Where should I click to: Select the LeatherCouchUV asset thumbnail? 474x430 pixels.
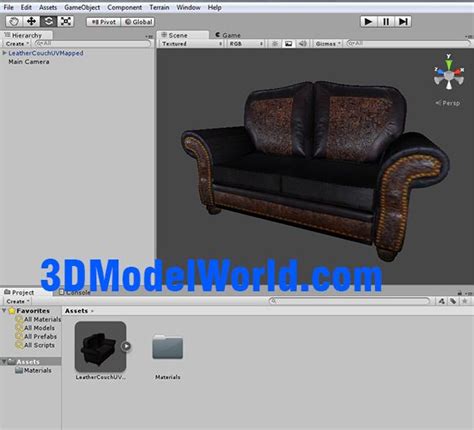click(x=100, y=347)
